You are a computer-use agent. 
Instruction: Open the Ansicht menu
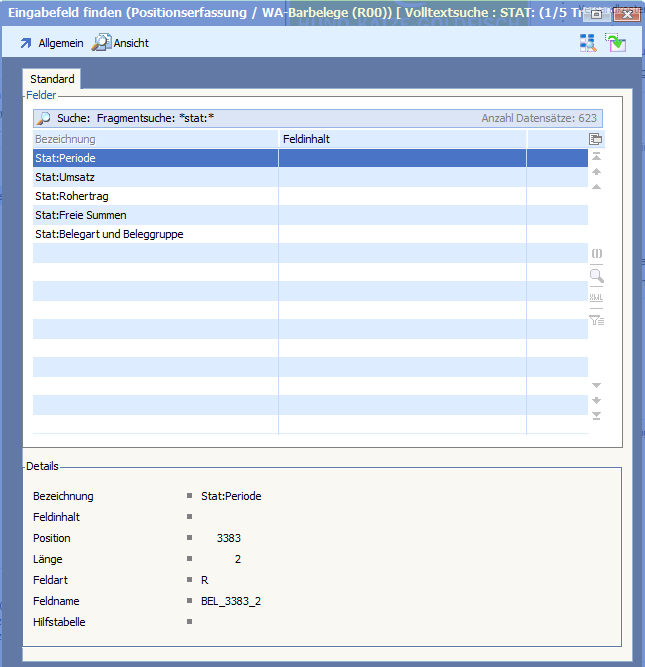[120, 43]
